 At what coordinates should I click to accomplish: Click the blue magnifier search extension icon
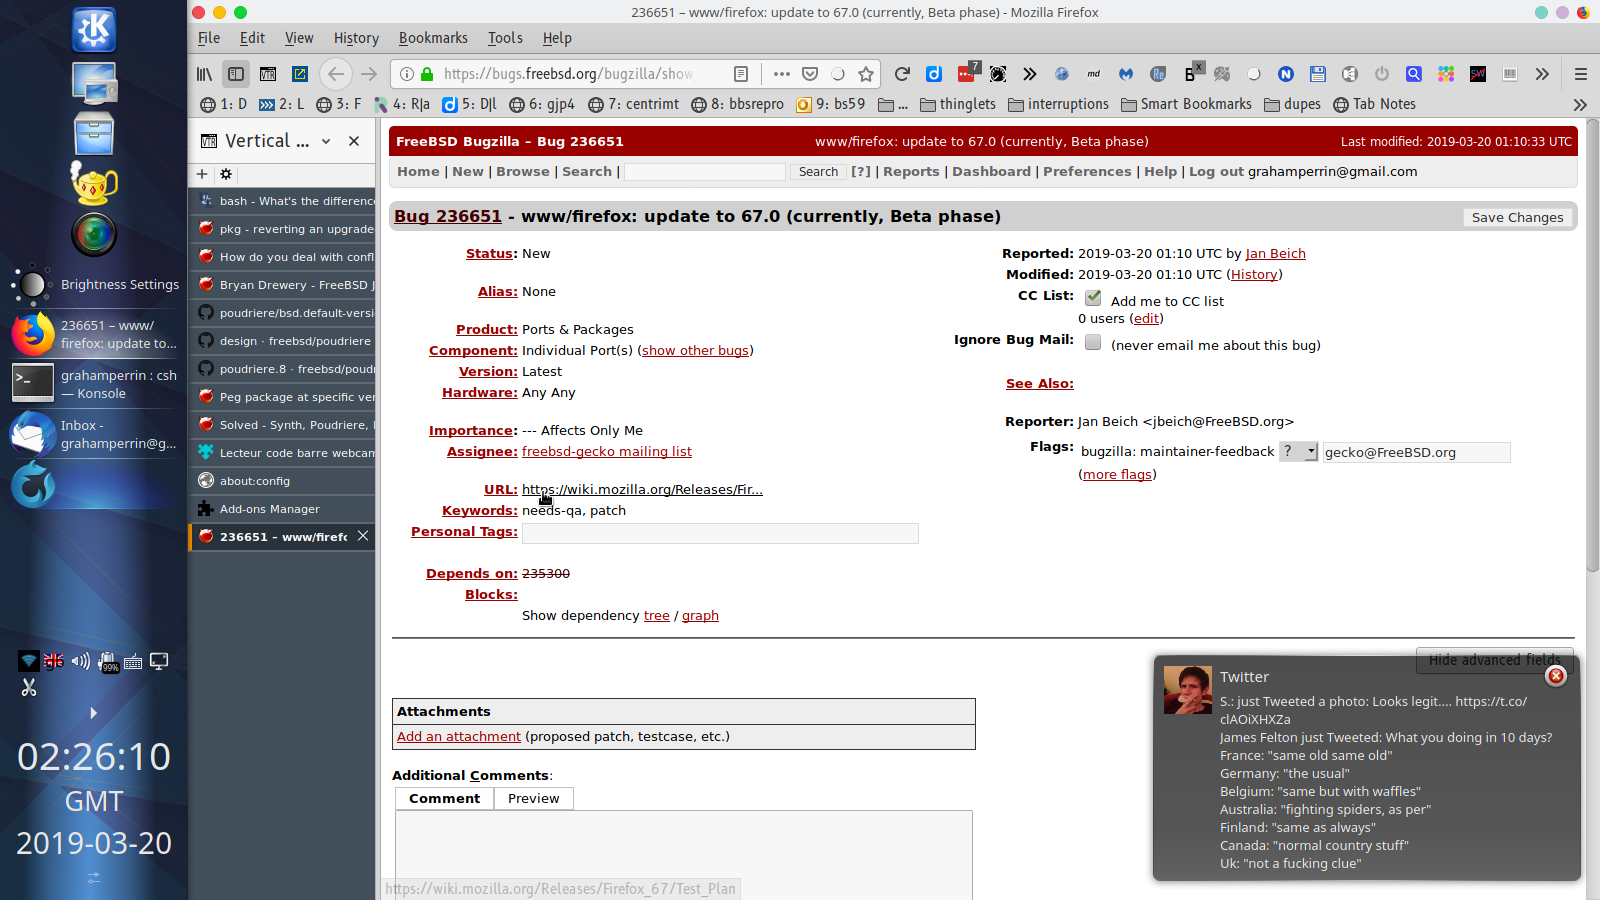(x=1414, y=74)
